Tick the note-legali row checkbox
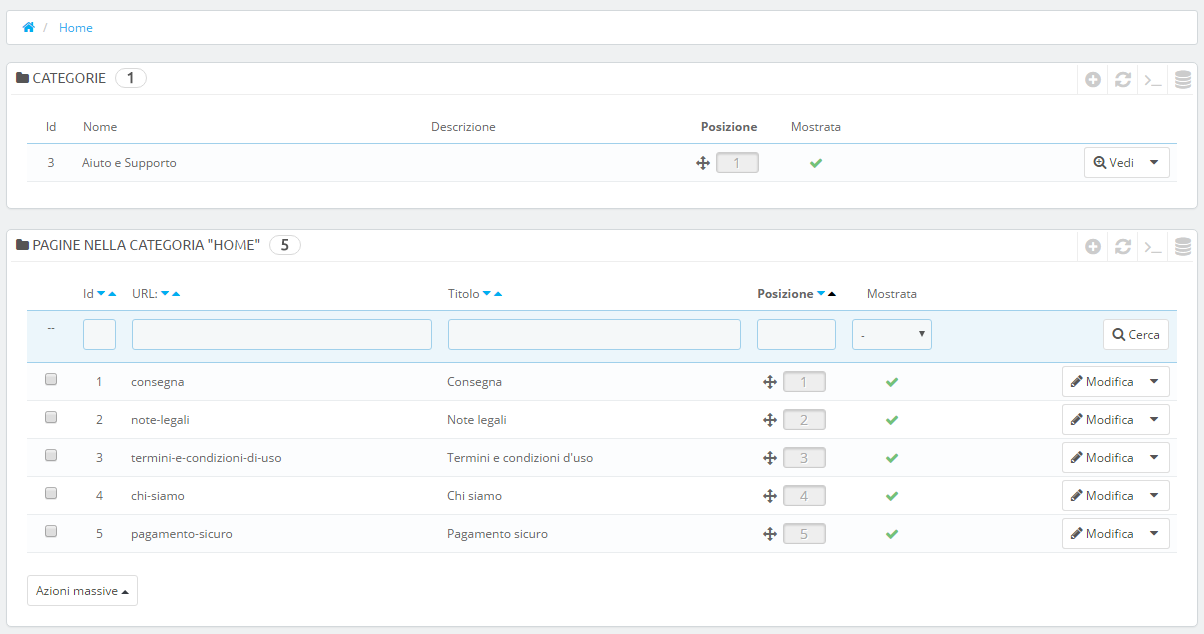The width and height of the screenshot is (1204, 634). pyautogui.click(x=51, y=417)
